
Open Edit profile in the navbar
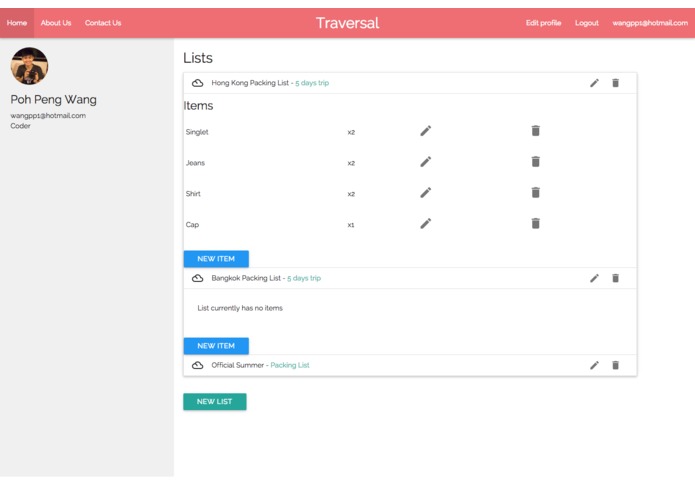pyautogui.click(x=543, y=23)
